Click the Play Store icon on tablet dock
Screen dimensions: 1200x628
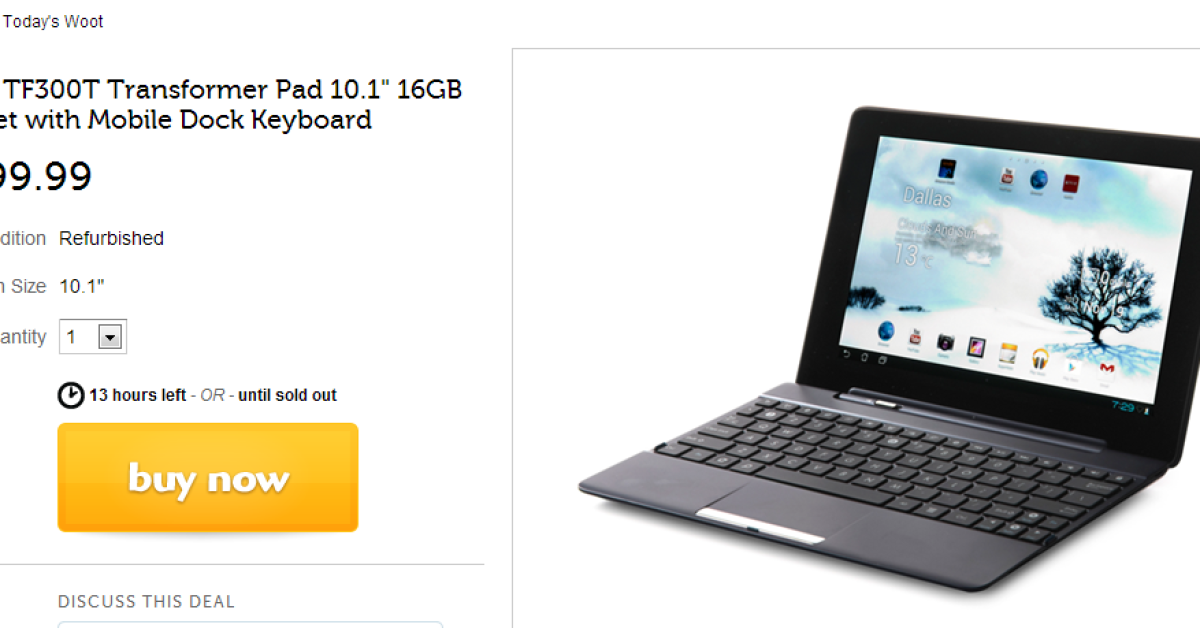(x=1072, y=364)
